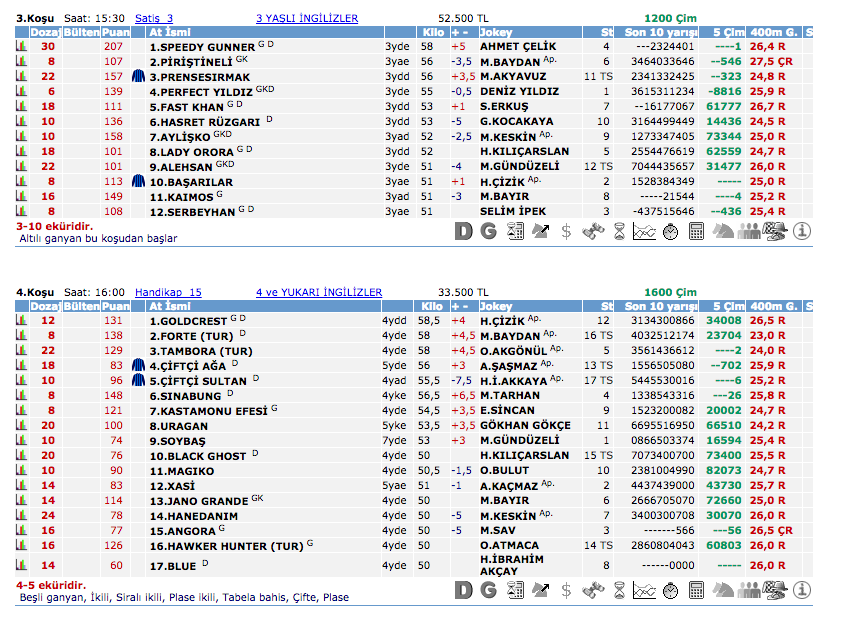The image size is (841, 625).
Task: Click the G icon under race 4
Action: (488, 590)
